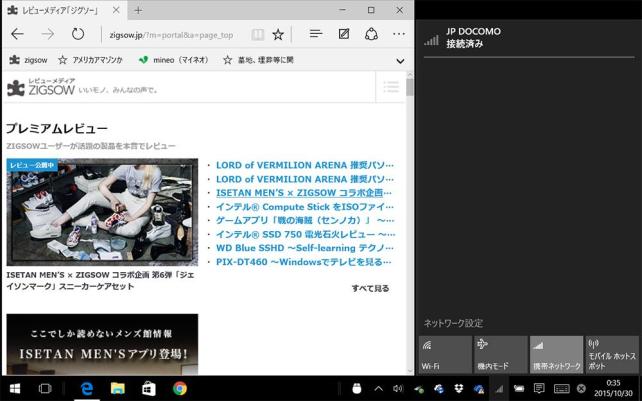Screen dimensions: 642x401
Task: Select the JP DOCOMO connected network
Action: [x=528, y=38]
